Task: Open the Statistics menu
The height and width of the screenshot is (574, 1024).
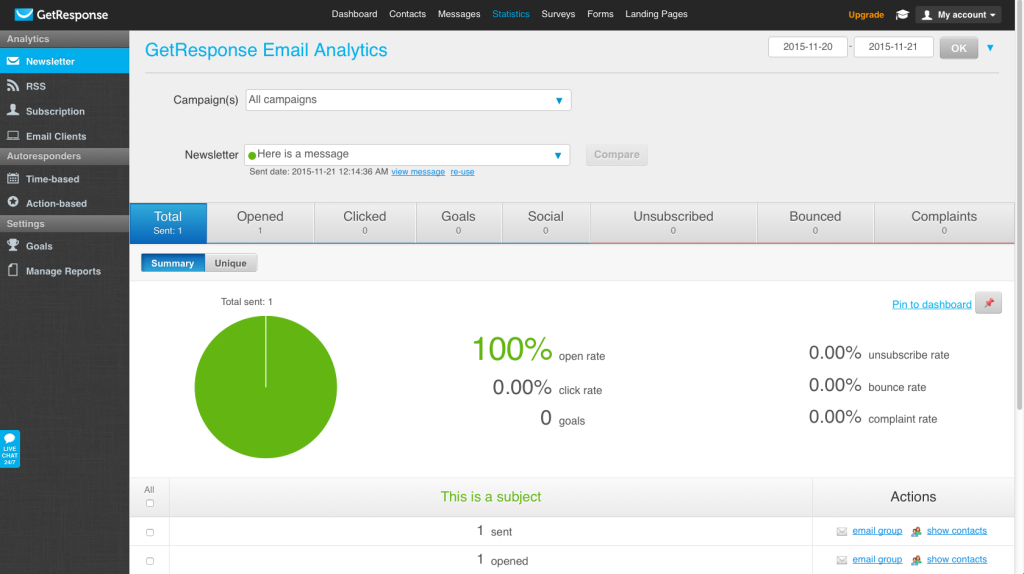Action: 511,14
